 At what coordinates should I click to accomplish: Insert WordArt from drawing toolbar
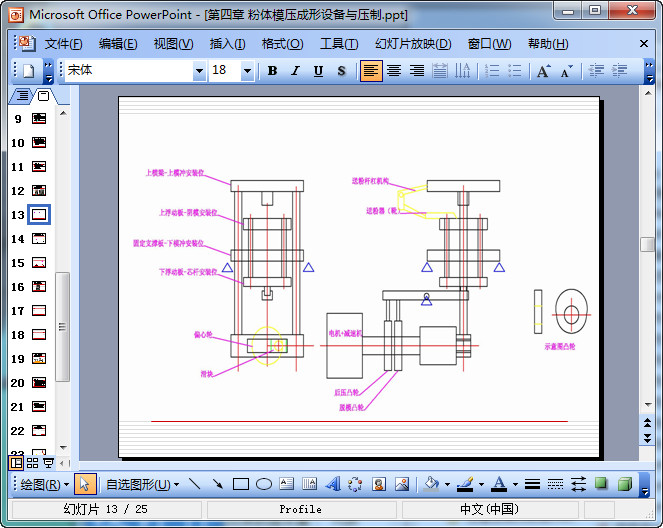pos(333,484)
